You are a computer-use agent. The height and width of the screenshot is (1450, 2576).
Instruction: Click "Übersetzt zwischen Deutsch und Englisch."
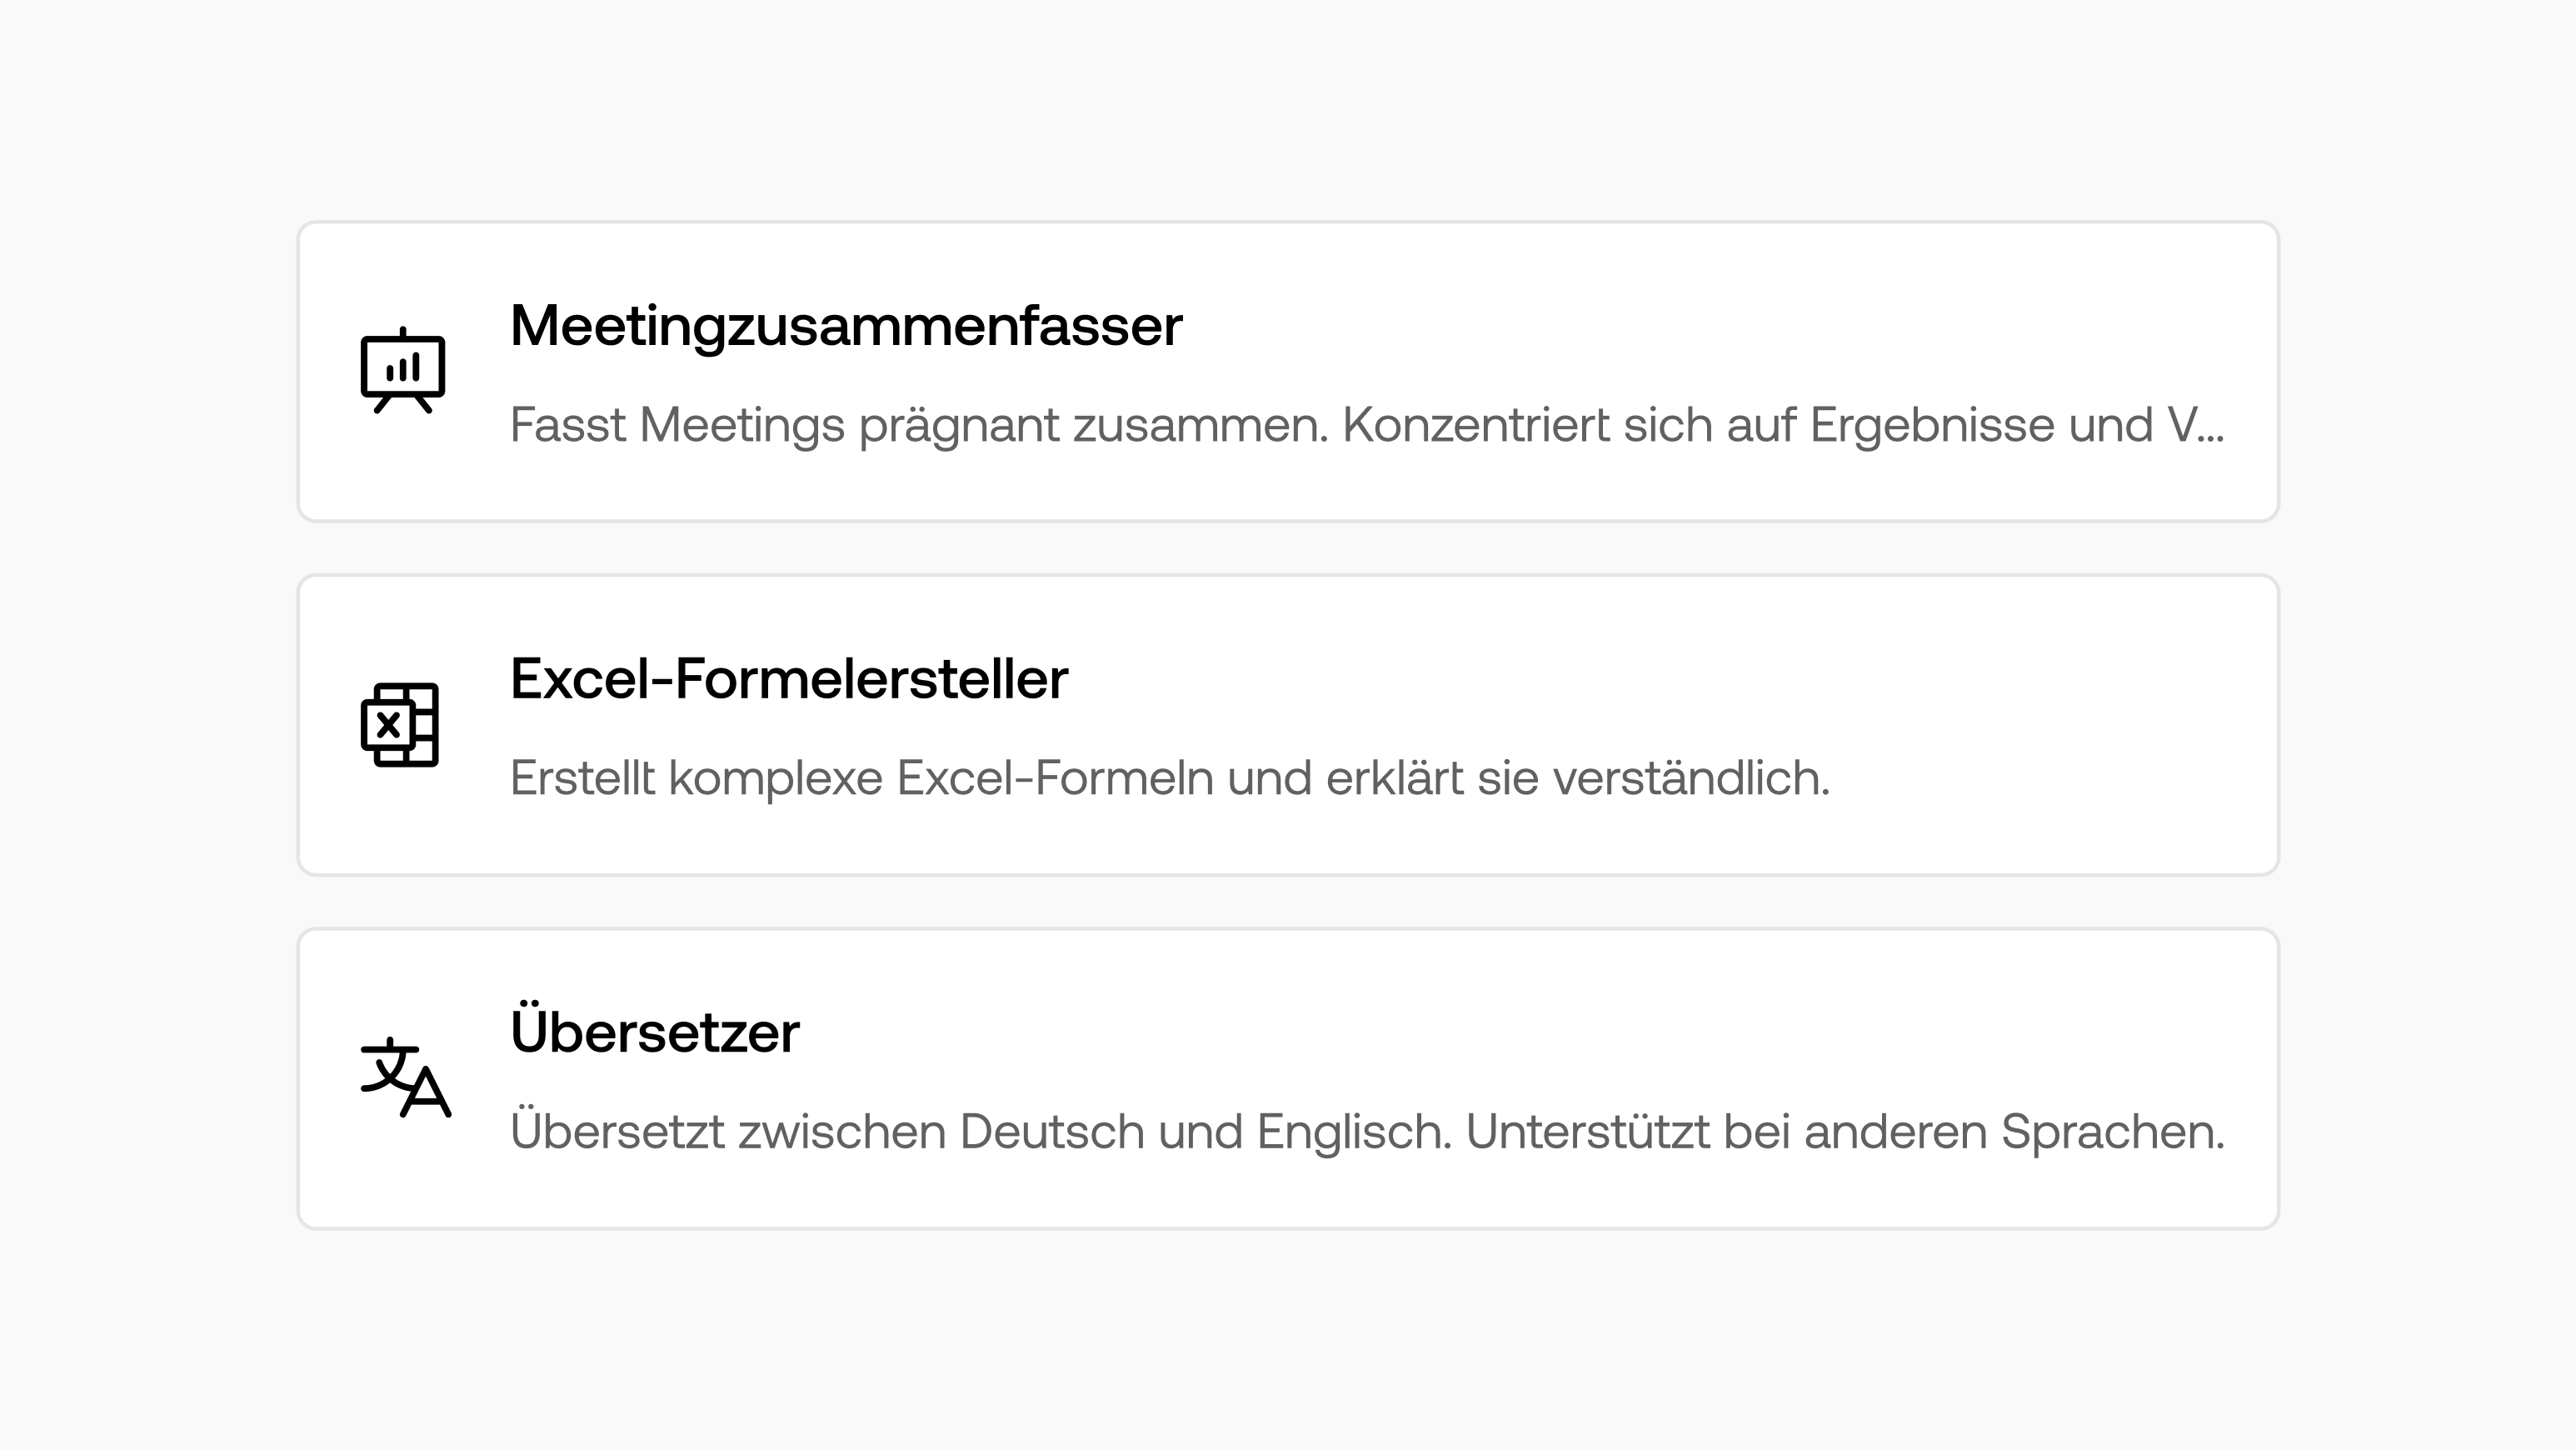click(x=979, y=1132)
